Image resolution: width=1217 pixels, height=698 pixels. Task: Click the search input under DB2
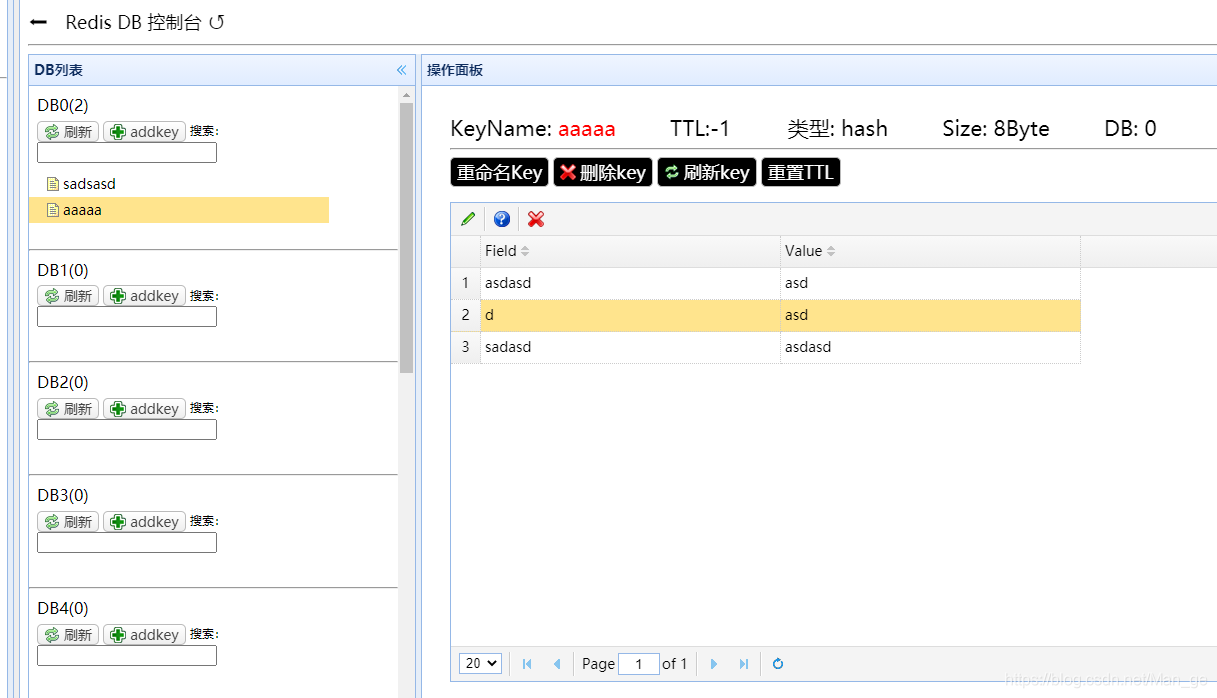pos(127,430)
